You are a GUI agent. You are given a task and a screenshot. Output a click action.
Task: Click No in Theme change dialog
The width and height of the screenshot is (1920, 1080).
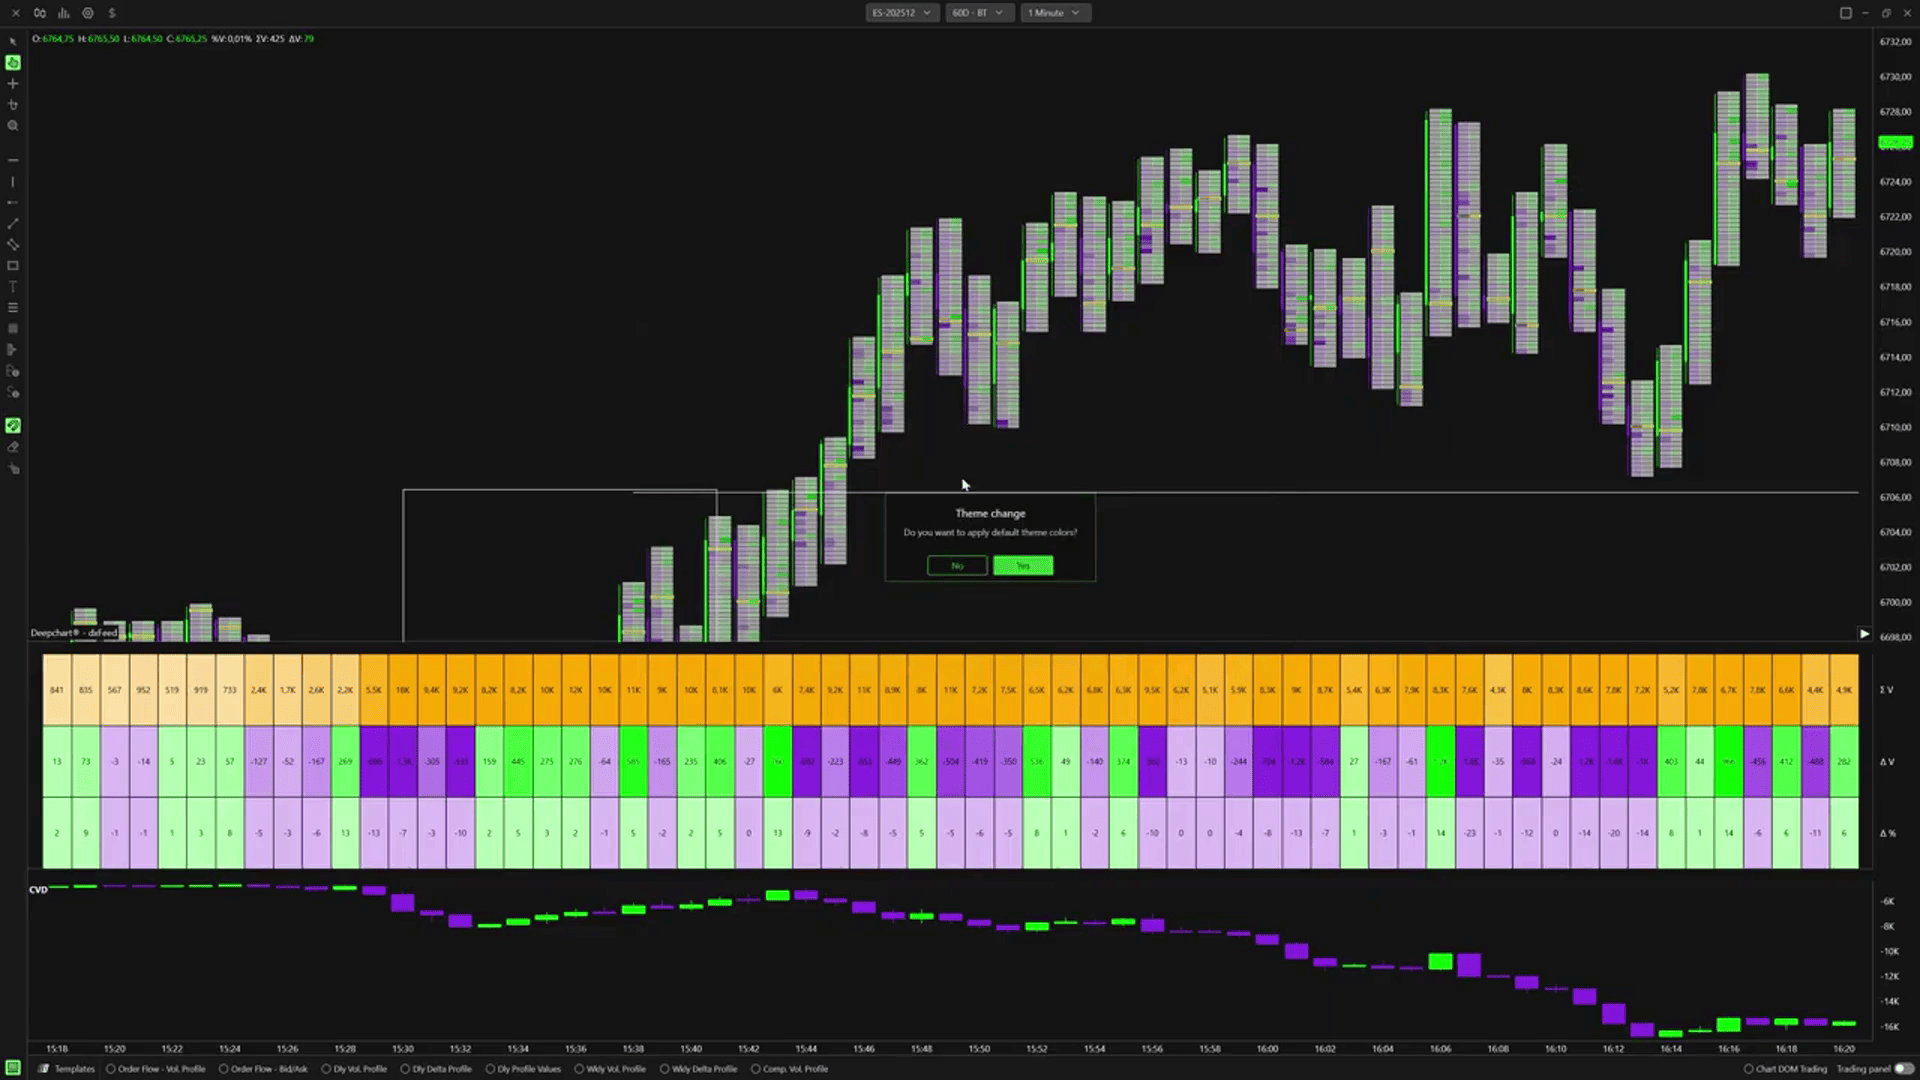click(957, 566)
